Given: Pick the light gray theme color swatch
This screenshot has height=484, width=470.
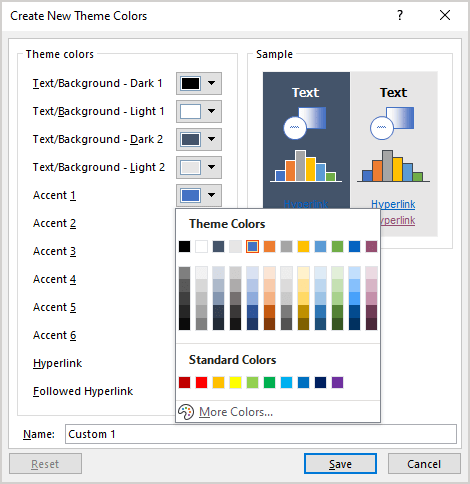Looking at the screenshot, I should [235, 247].
